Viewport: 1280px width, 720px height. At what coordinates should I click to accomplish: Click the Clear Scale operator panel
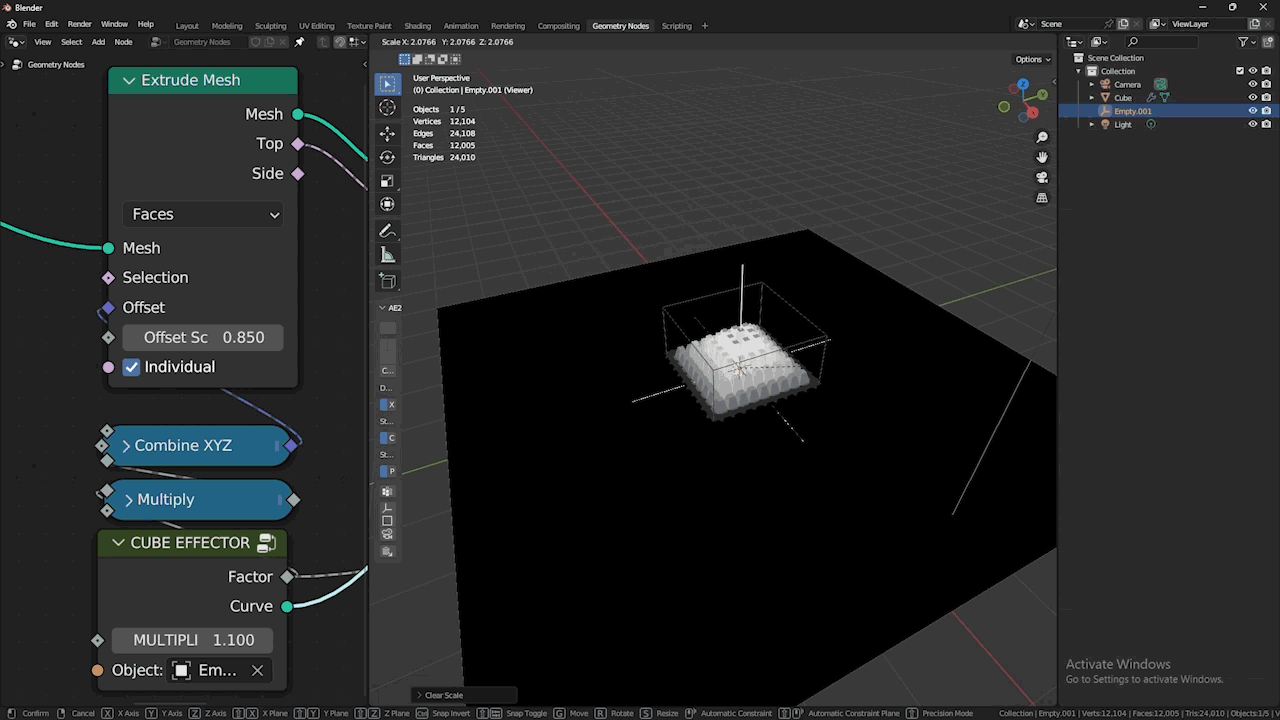click(466, 695)
